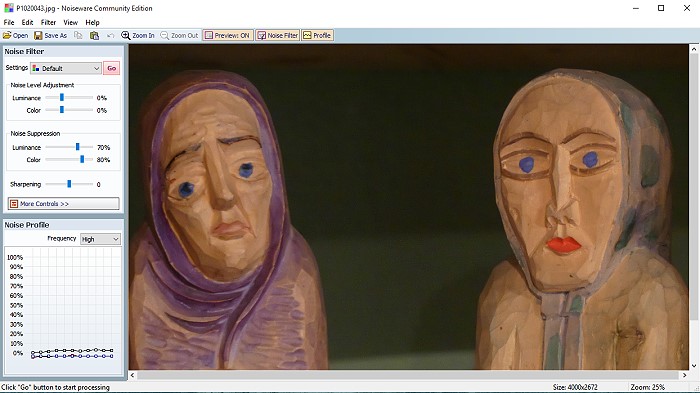This screenshot has height=393, width=700.
Task: Open the Help menu
Action: [x=92, y=22]
